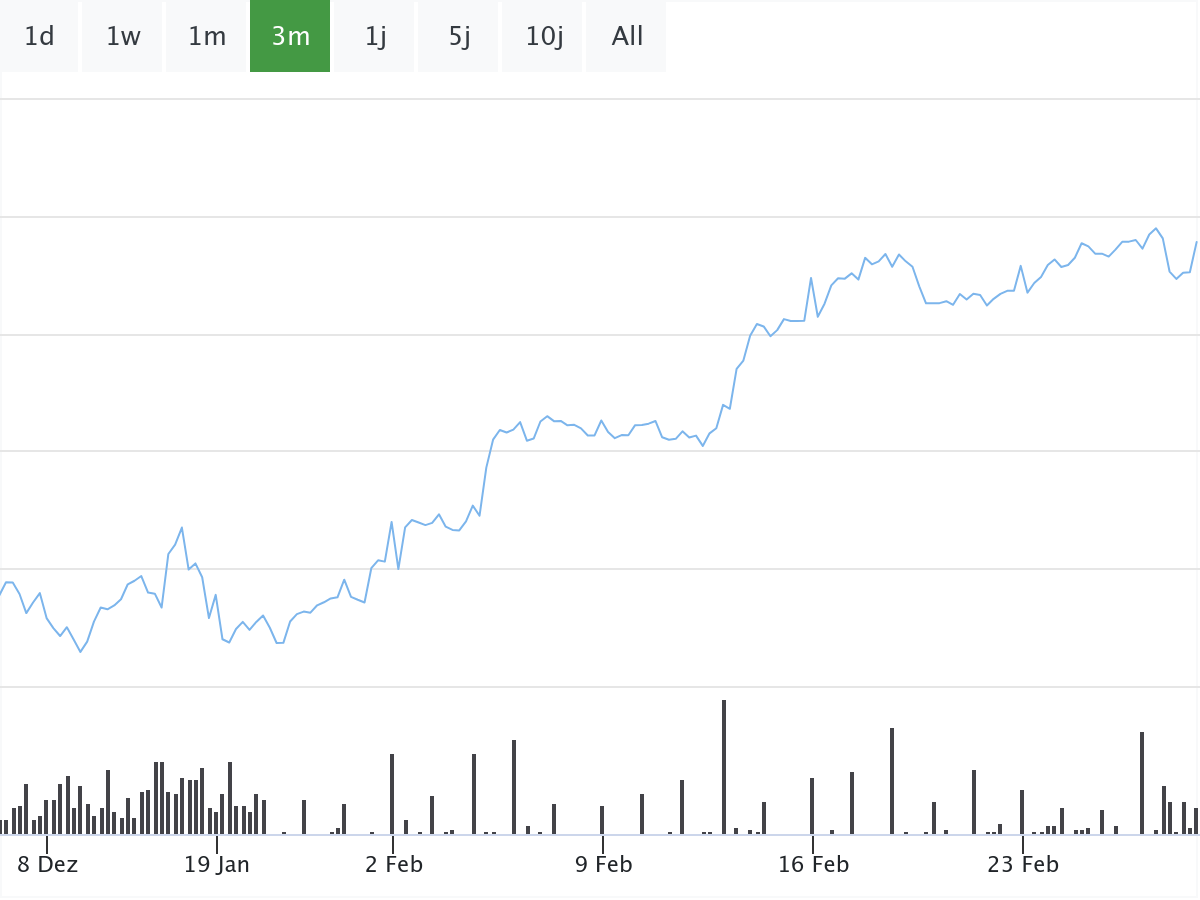Pick the "16 Feb" date label
Viewport: 1200px width, 900px height.
[x=813, y=864]
